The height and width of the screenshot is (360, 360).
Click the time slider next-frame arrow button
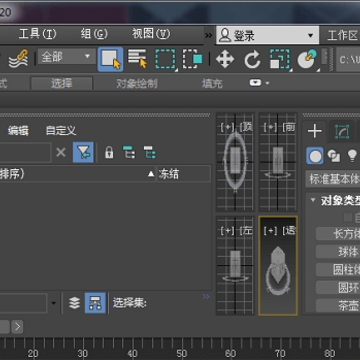pos(17,327)
